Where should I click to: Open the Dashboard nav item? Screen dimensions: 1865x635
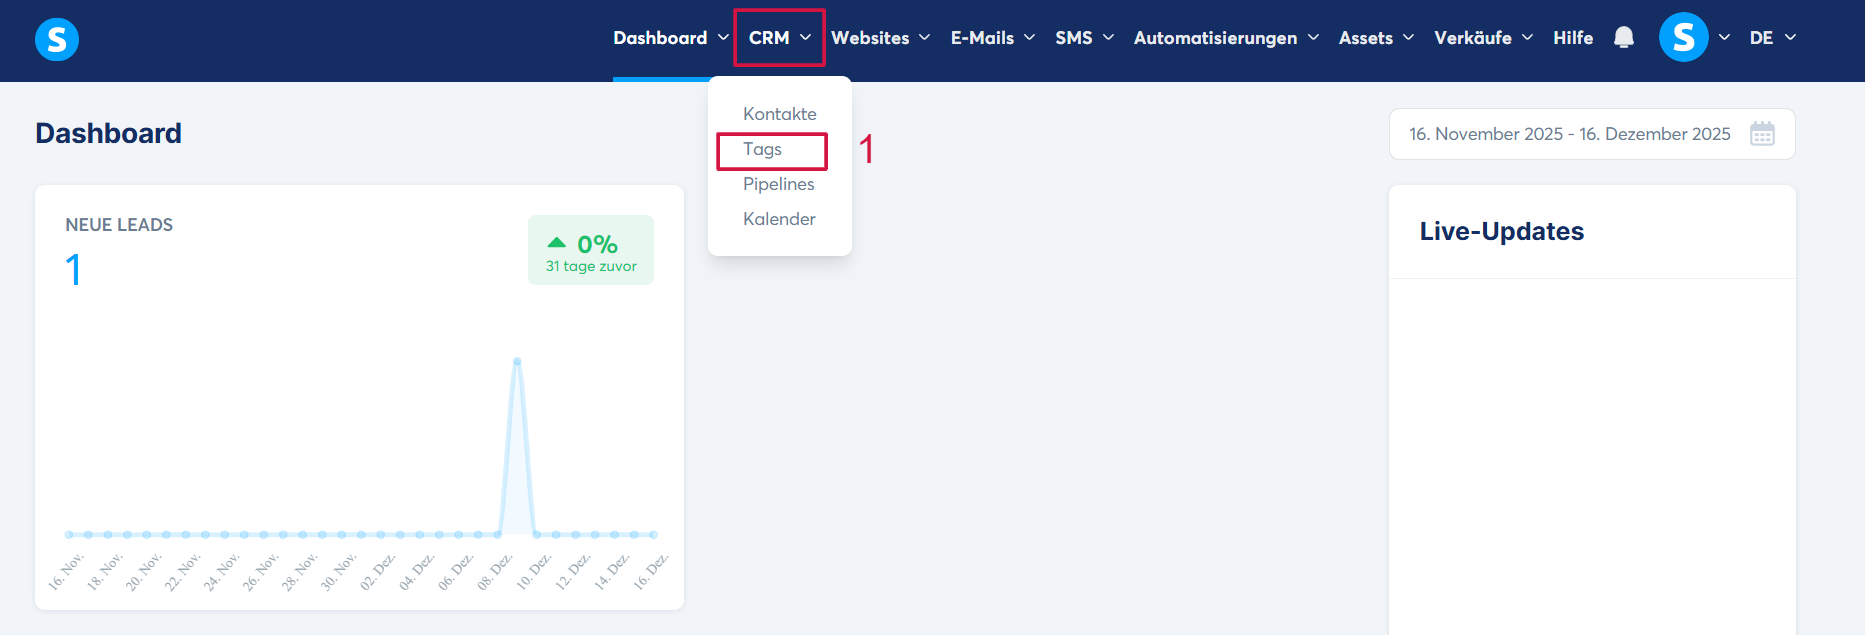click(660, 38)
